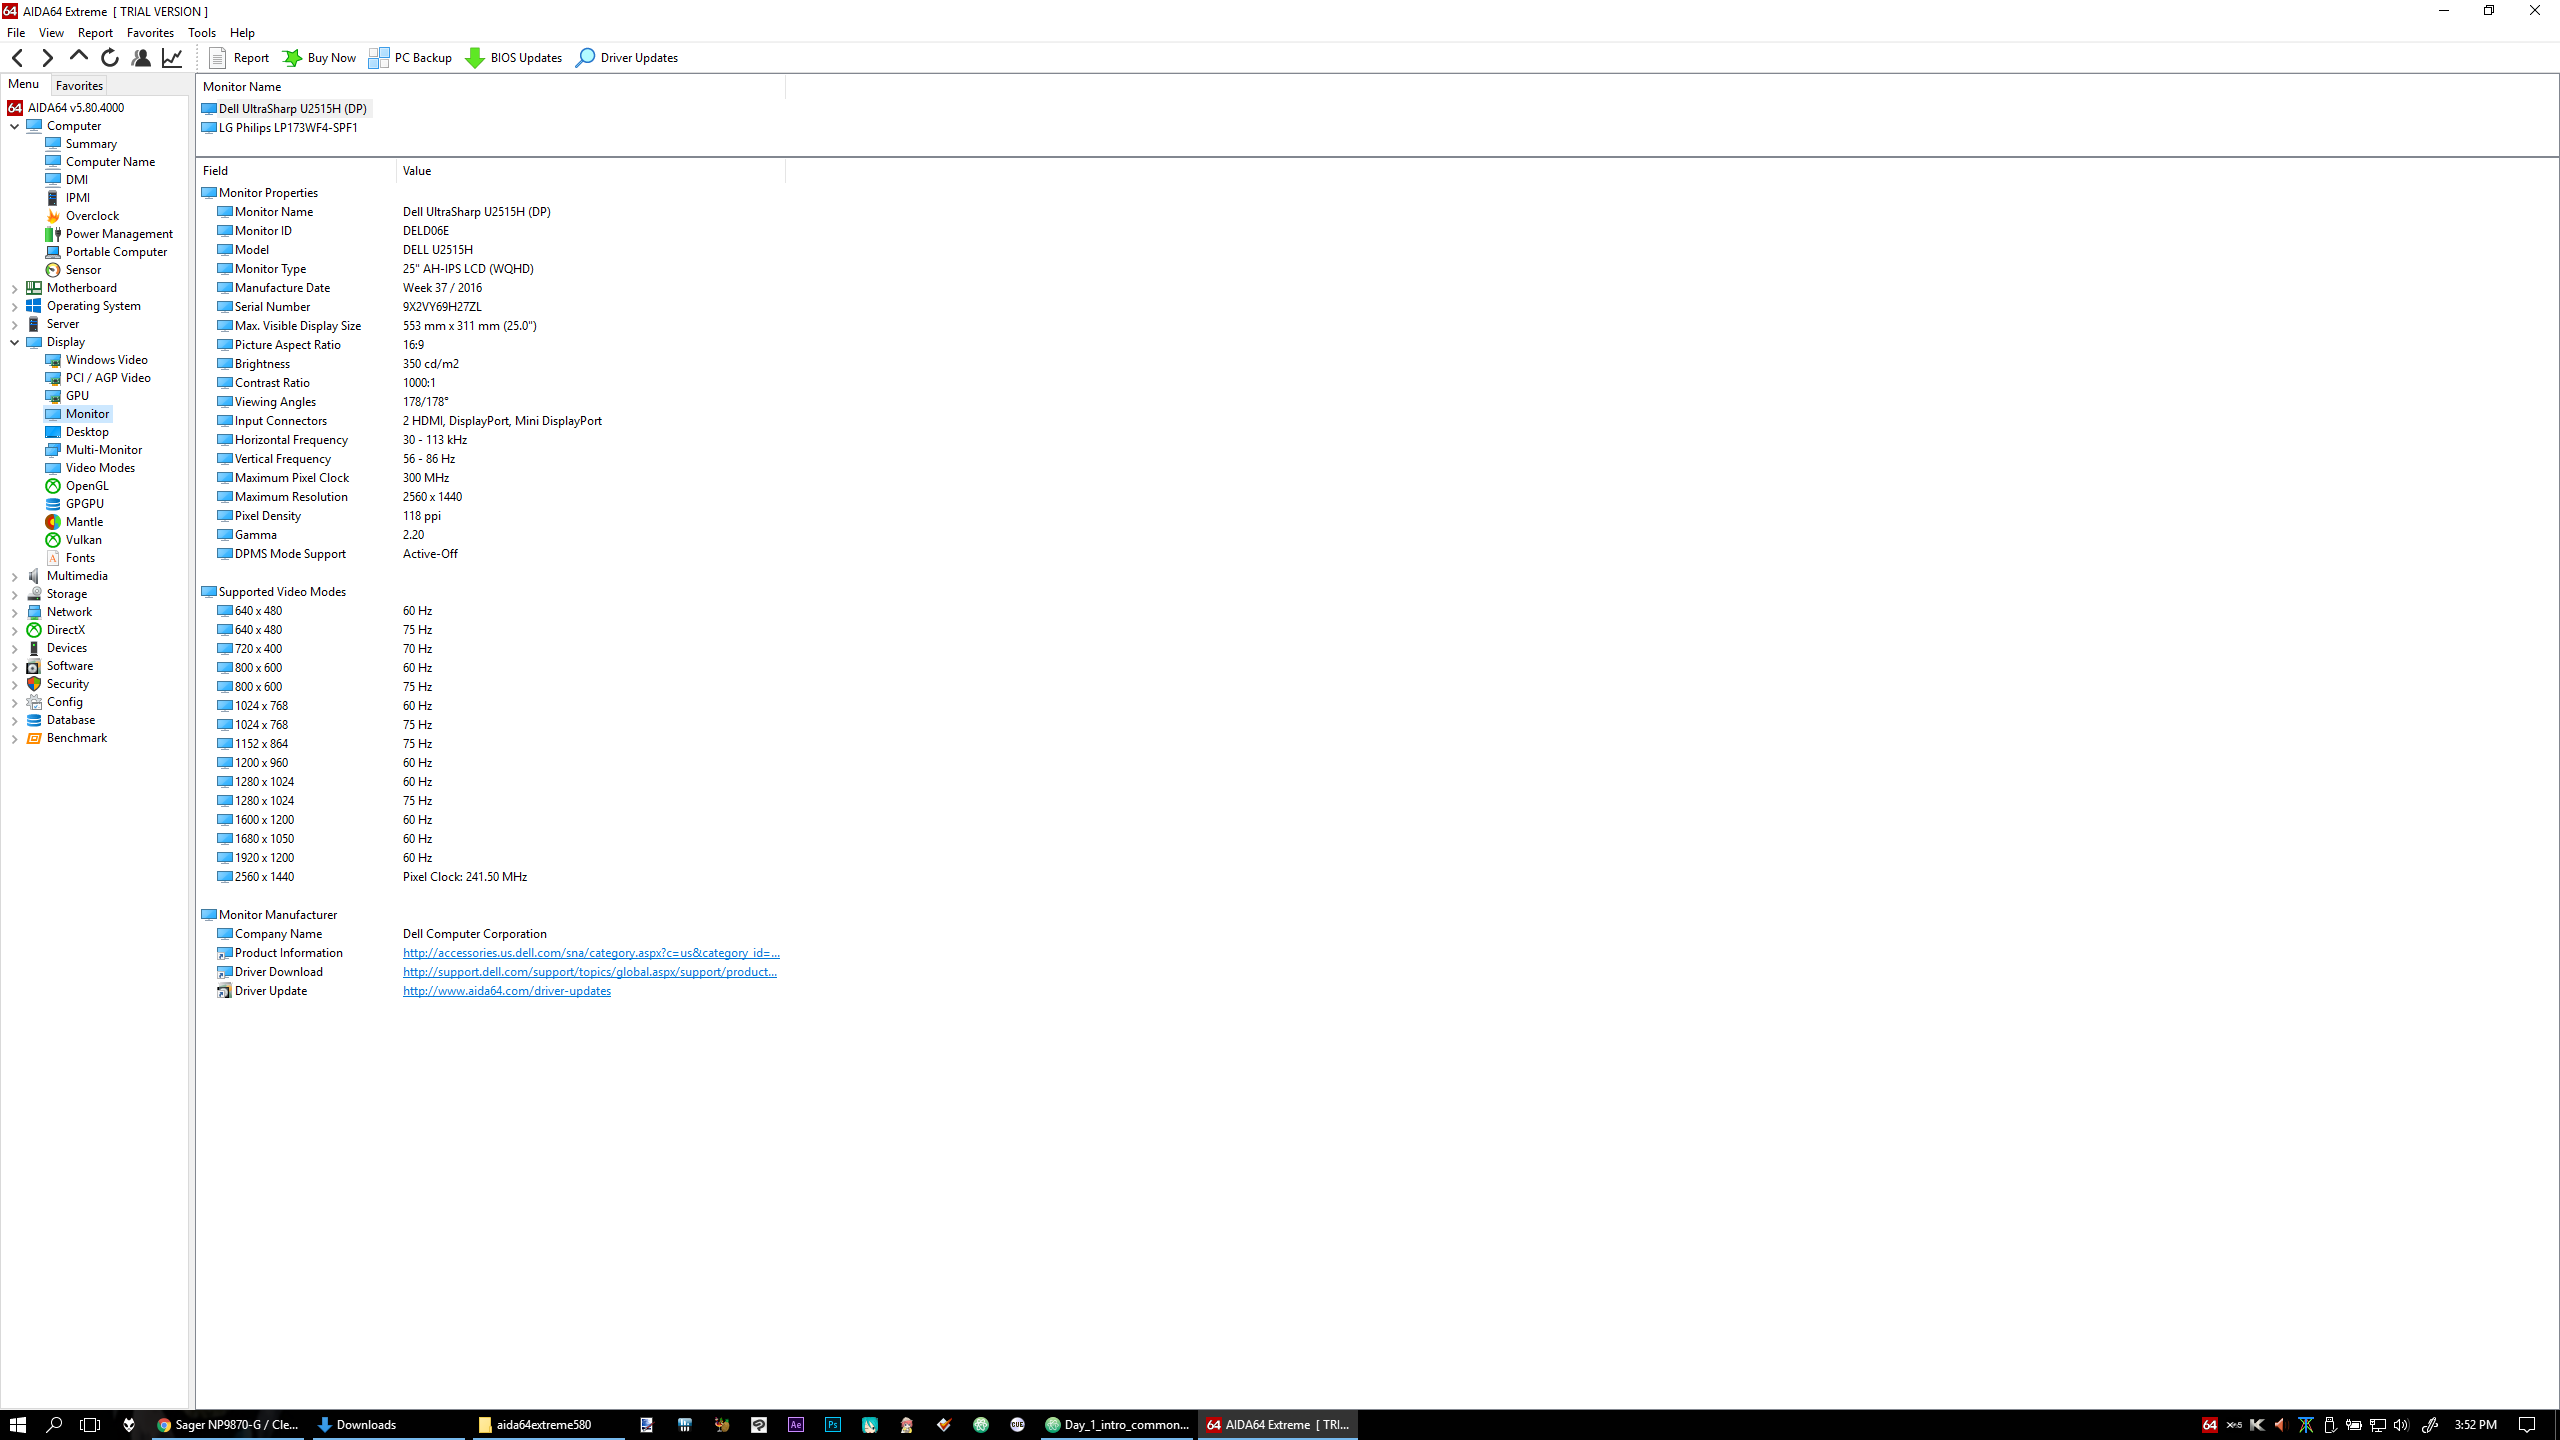This screenshot has width=2560, height=1440.
Task: Click the Value column header
Action: click(591, 171)
